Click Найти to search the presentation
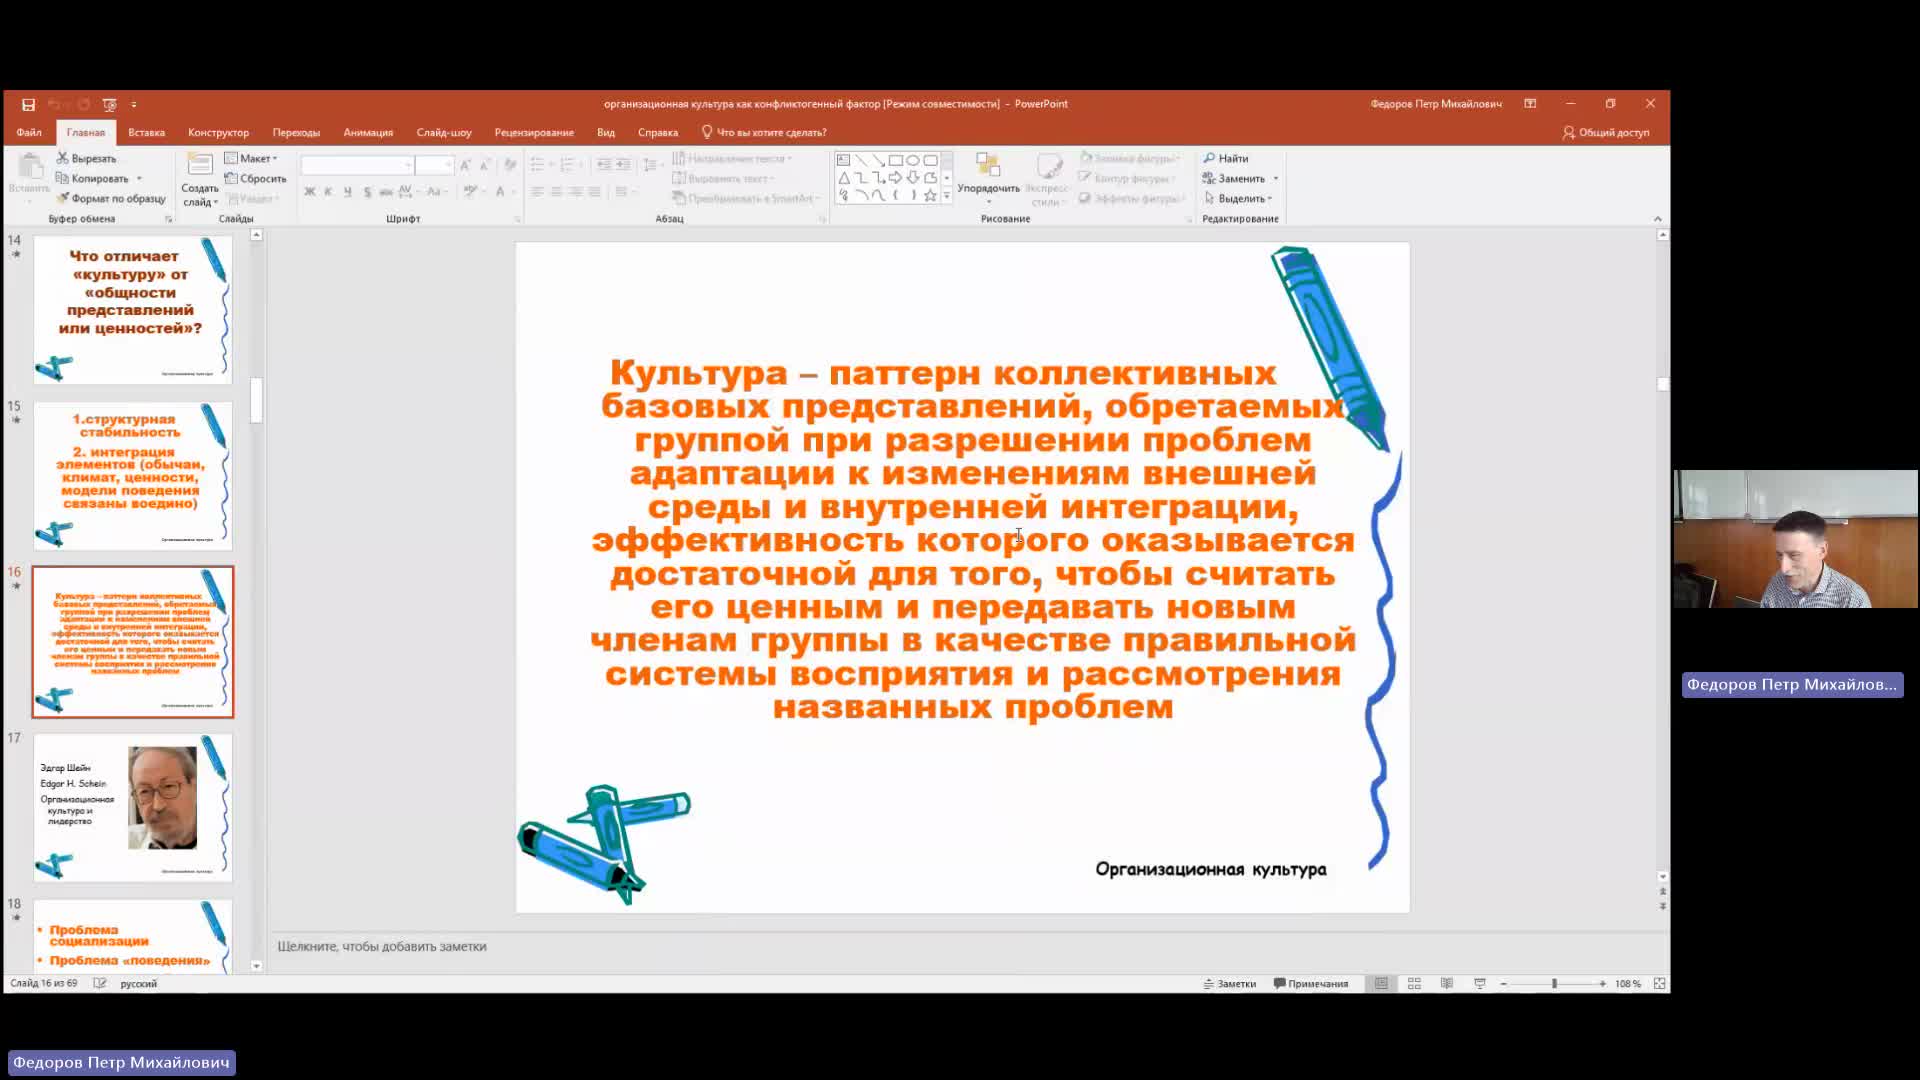 (1226, 158)
